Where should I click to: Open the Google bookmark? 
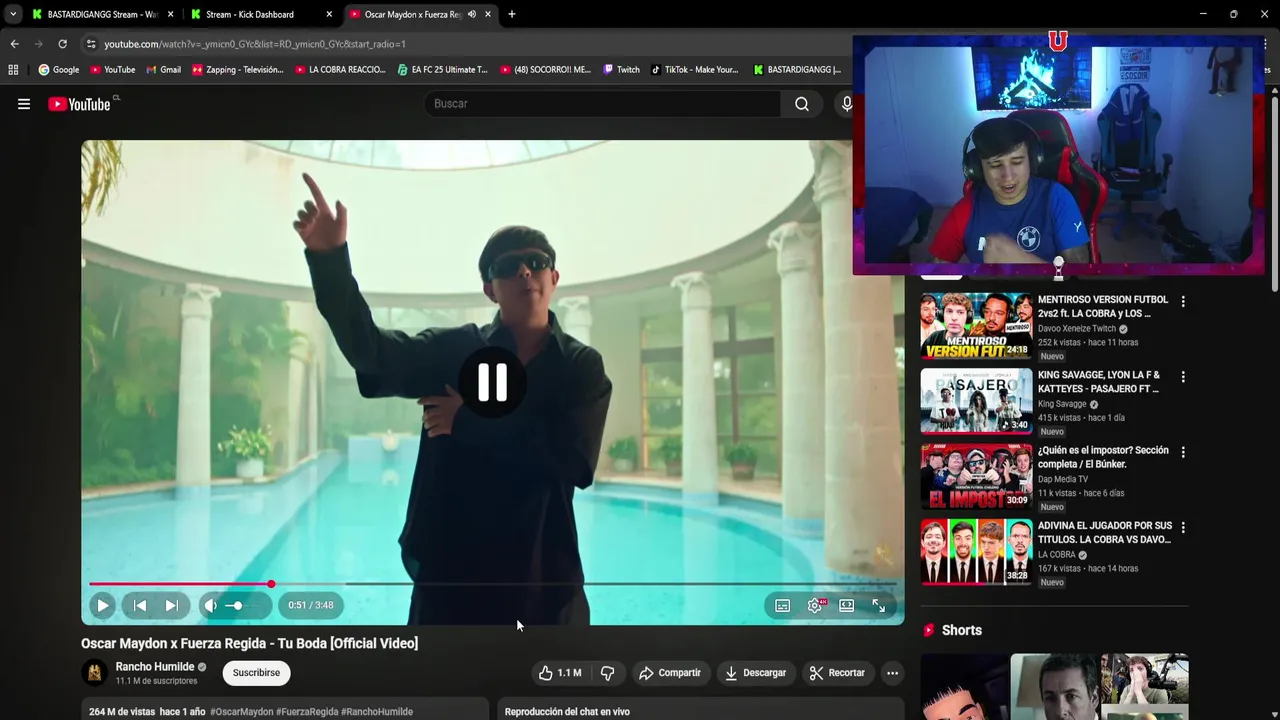coord(59,70)
